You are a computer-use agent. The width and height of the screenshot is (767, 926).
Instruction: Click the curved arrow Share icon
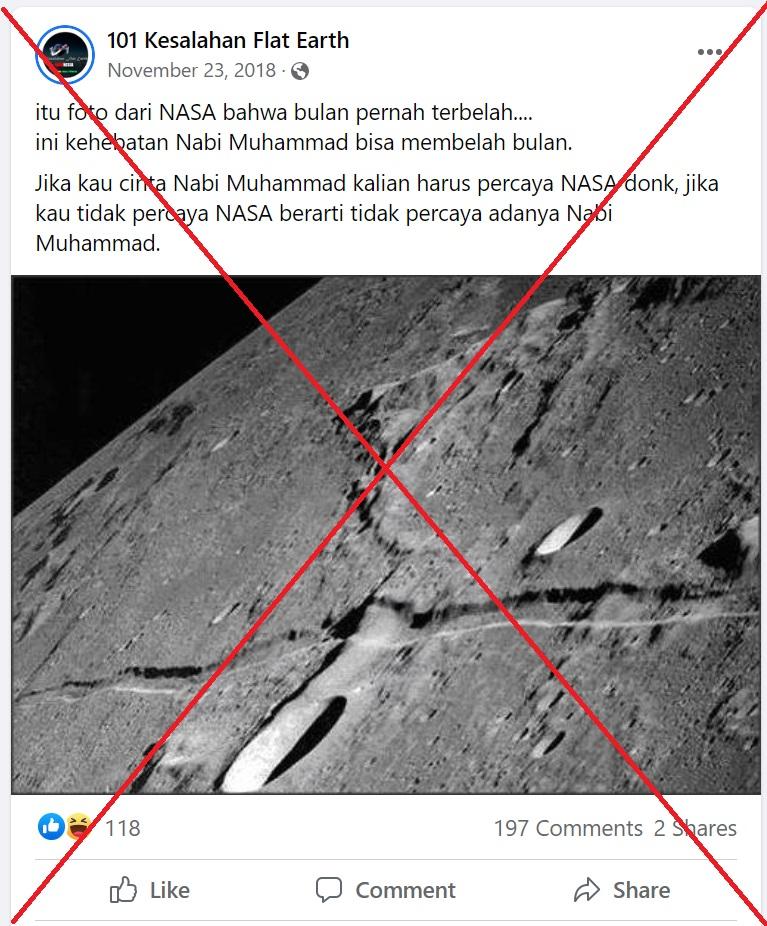click(586, 889)
